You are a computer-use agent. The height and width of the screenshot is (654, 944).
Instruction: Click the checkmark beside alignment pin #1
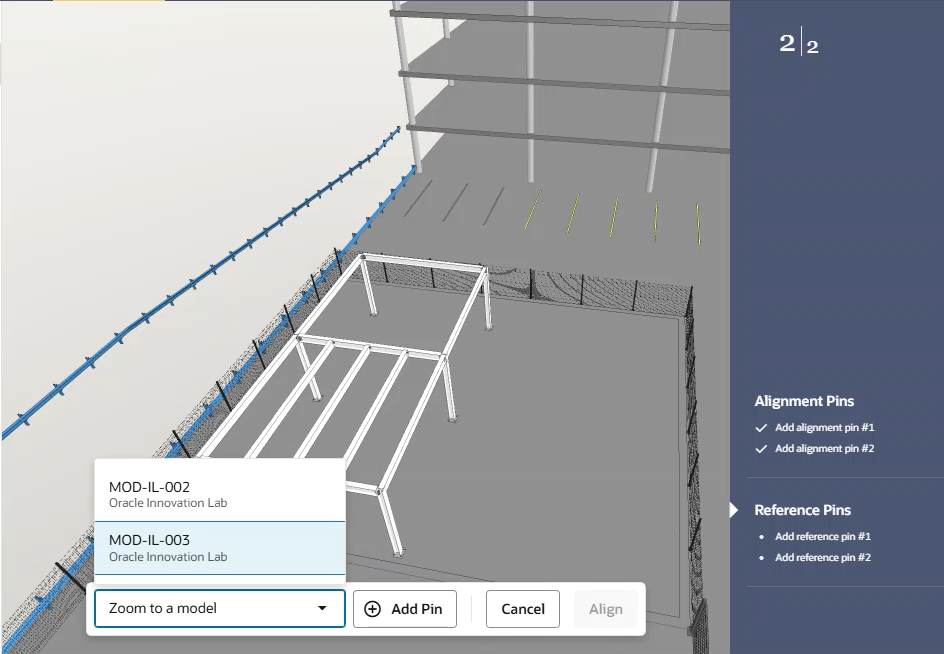(x=761, y=428)
